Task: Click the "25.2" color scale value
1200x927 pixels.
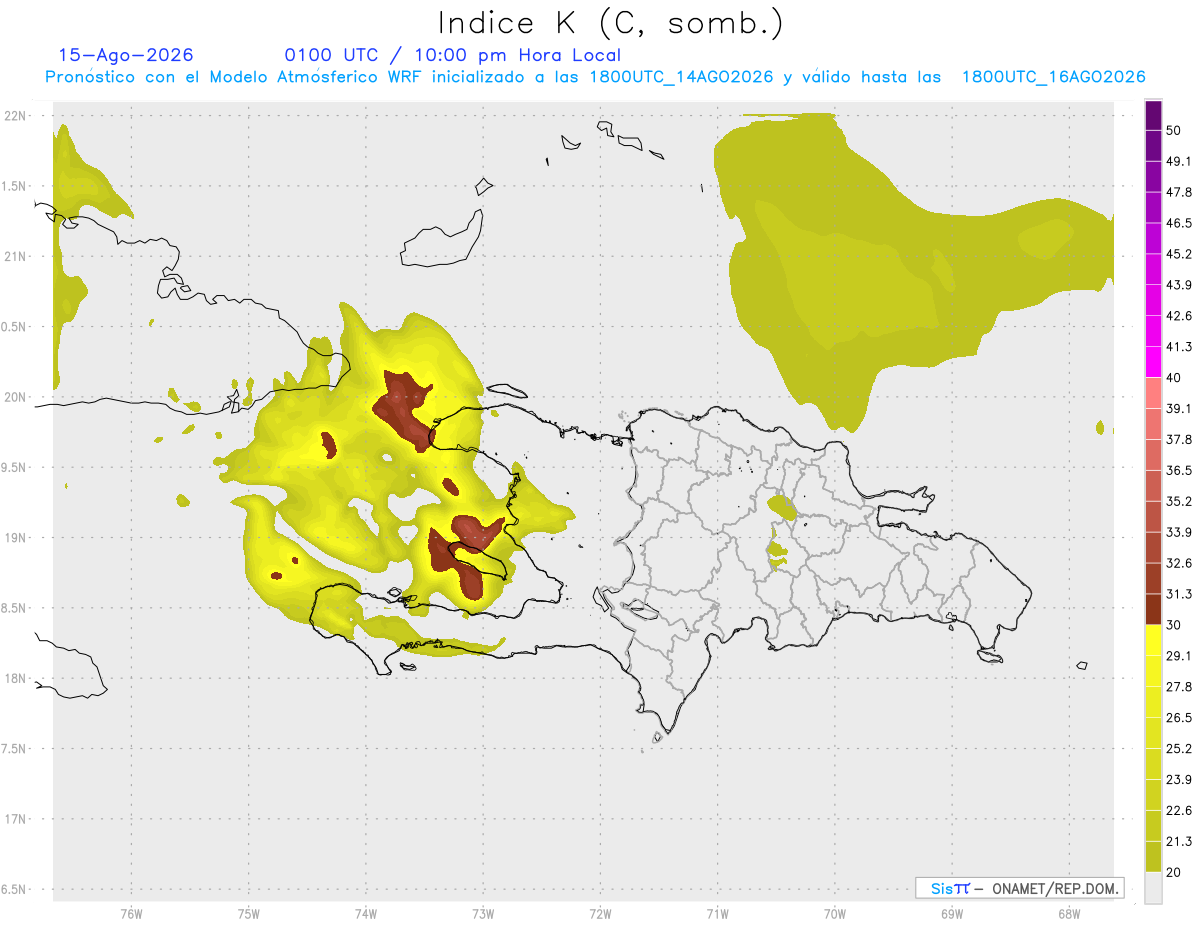Action: coord(1179,749)
